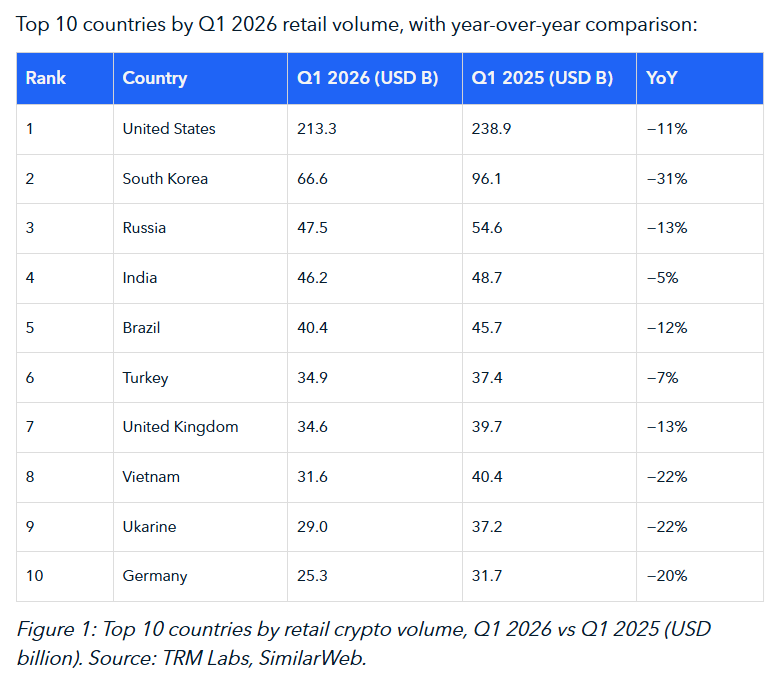
Task: Select the Germany country cell
Action: (x=155, y=576)
